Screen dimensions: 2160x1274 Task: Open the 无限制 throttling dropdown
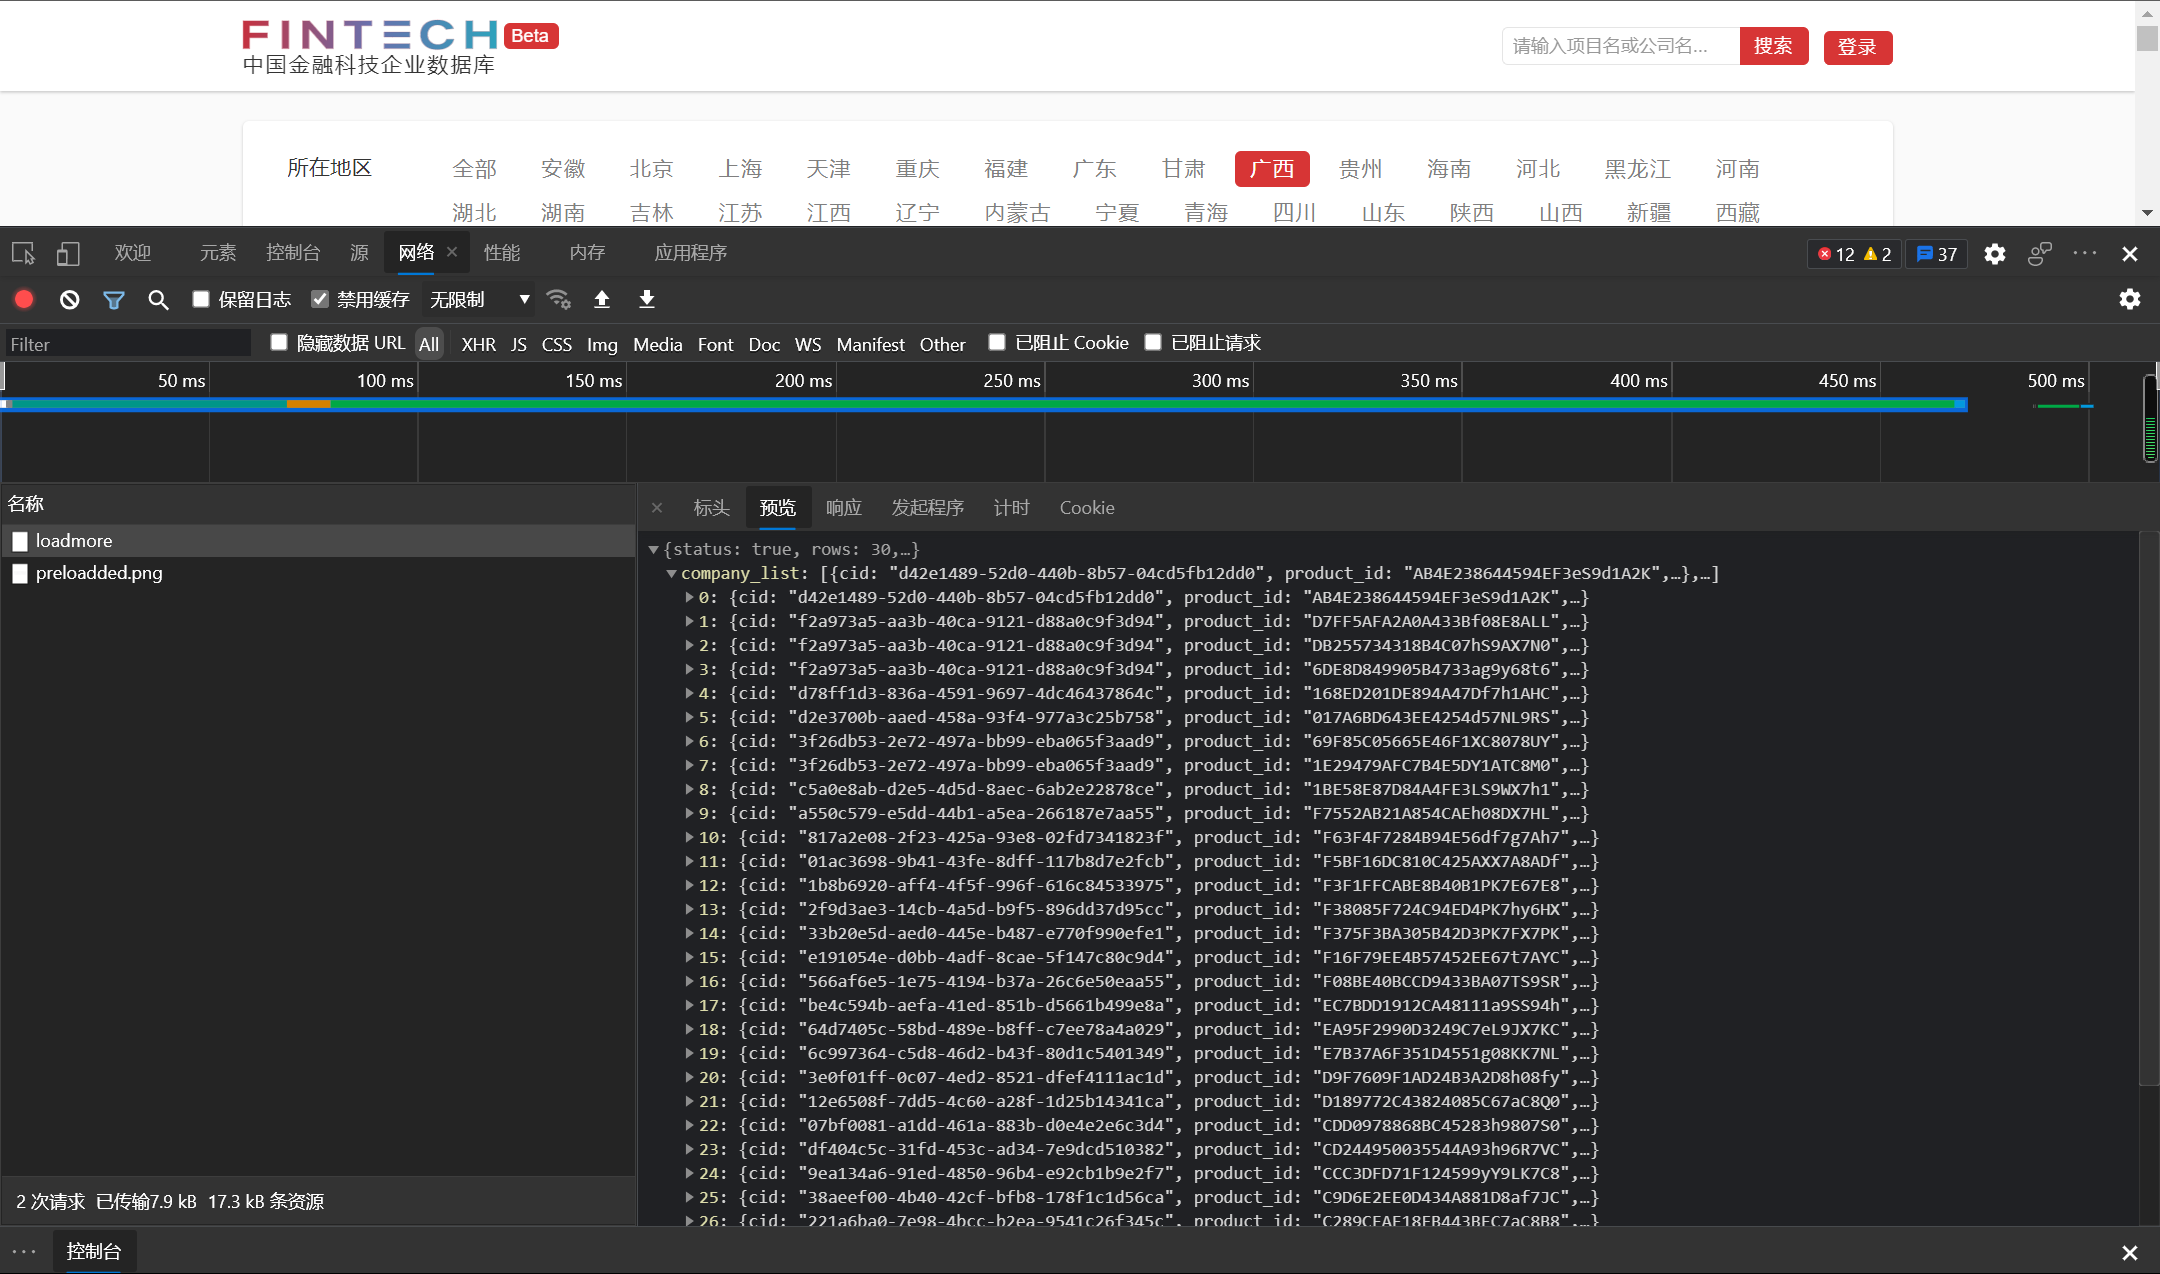[479, 299]
